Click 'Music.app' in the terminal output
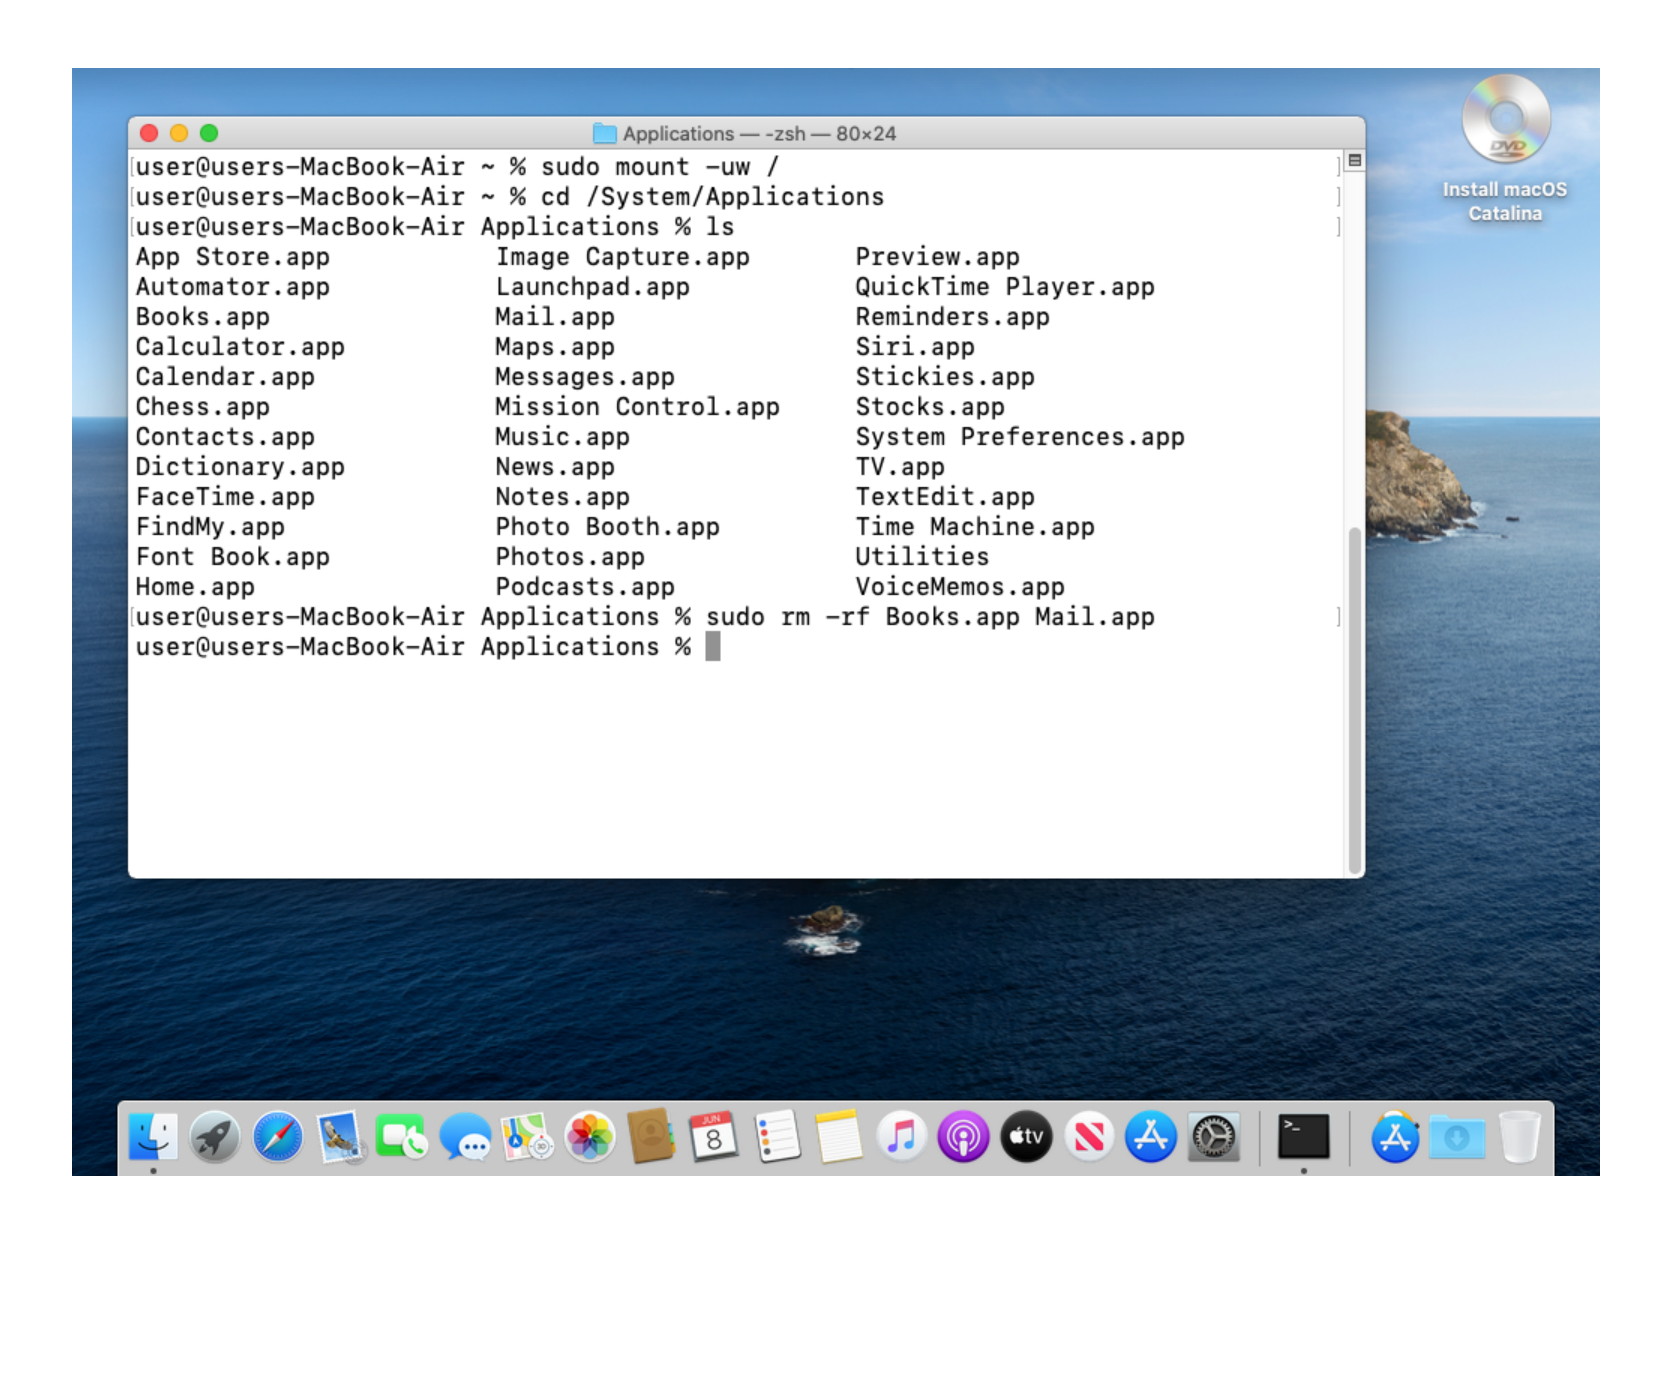Image resolution: width=1672 pixels, height=1374 pixels. tap(563, 437)
